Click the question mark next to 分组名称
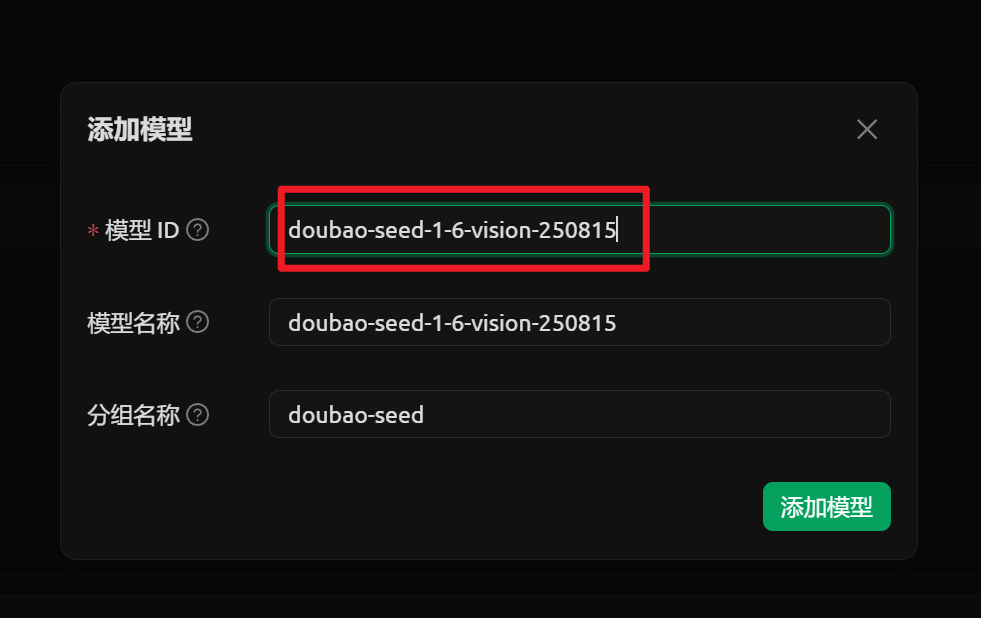The height and width of the screenshot is (618, 981). click(198, 414)
